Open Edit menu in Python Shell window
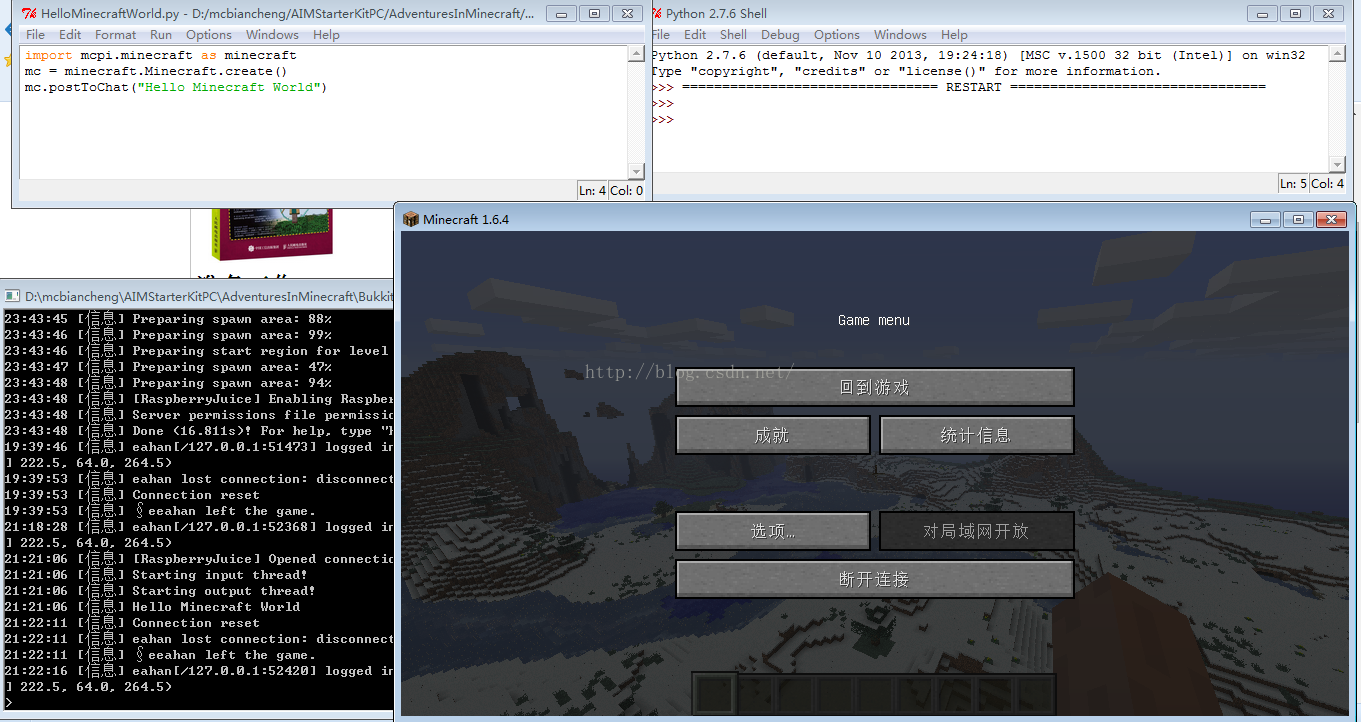Image resolution: width=1361 pixels, height=722 pixels. [x=695, y=34]
